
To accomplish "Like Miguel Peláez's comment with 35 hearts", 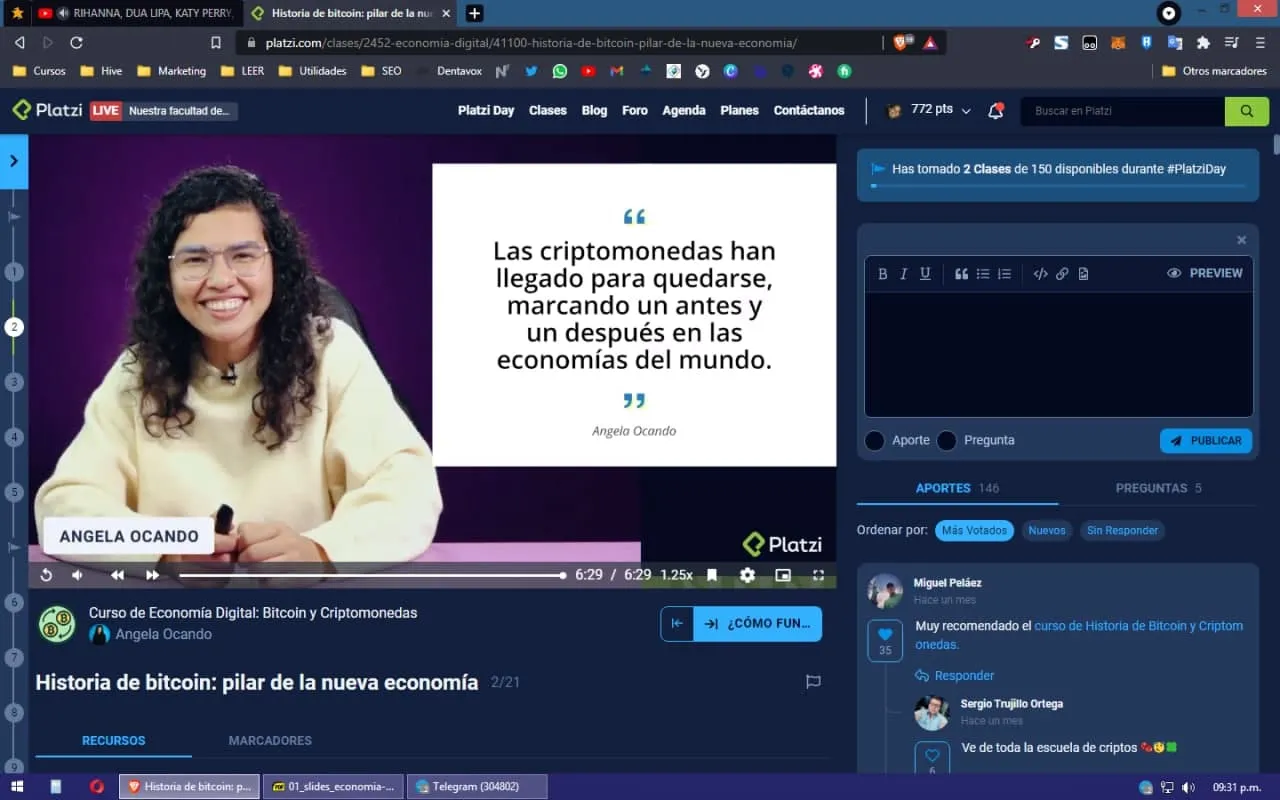I will click(x=885, y=640).
